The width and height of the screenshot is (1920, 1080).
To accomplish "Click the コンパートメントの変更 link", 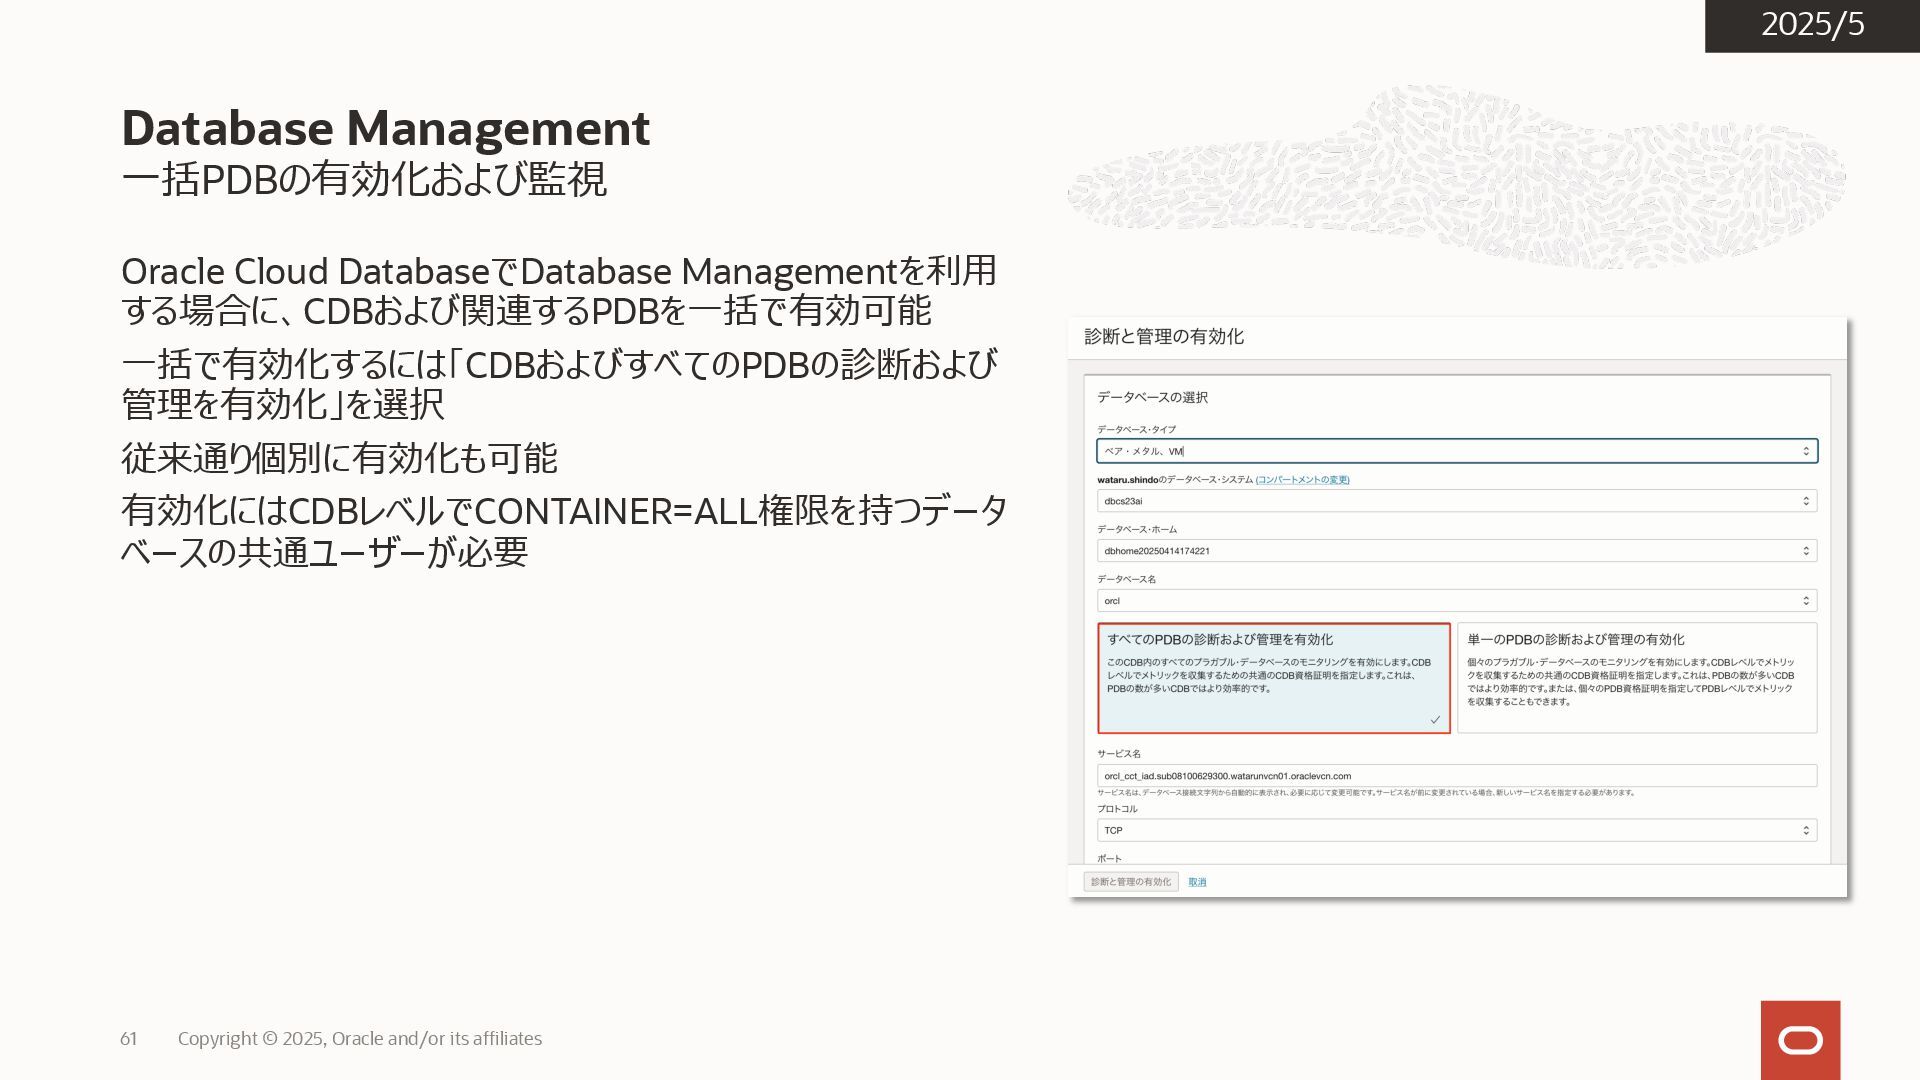I will (x=1302, y=480).
